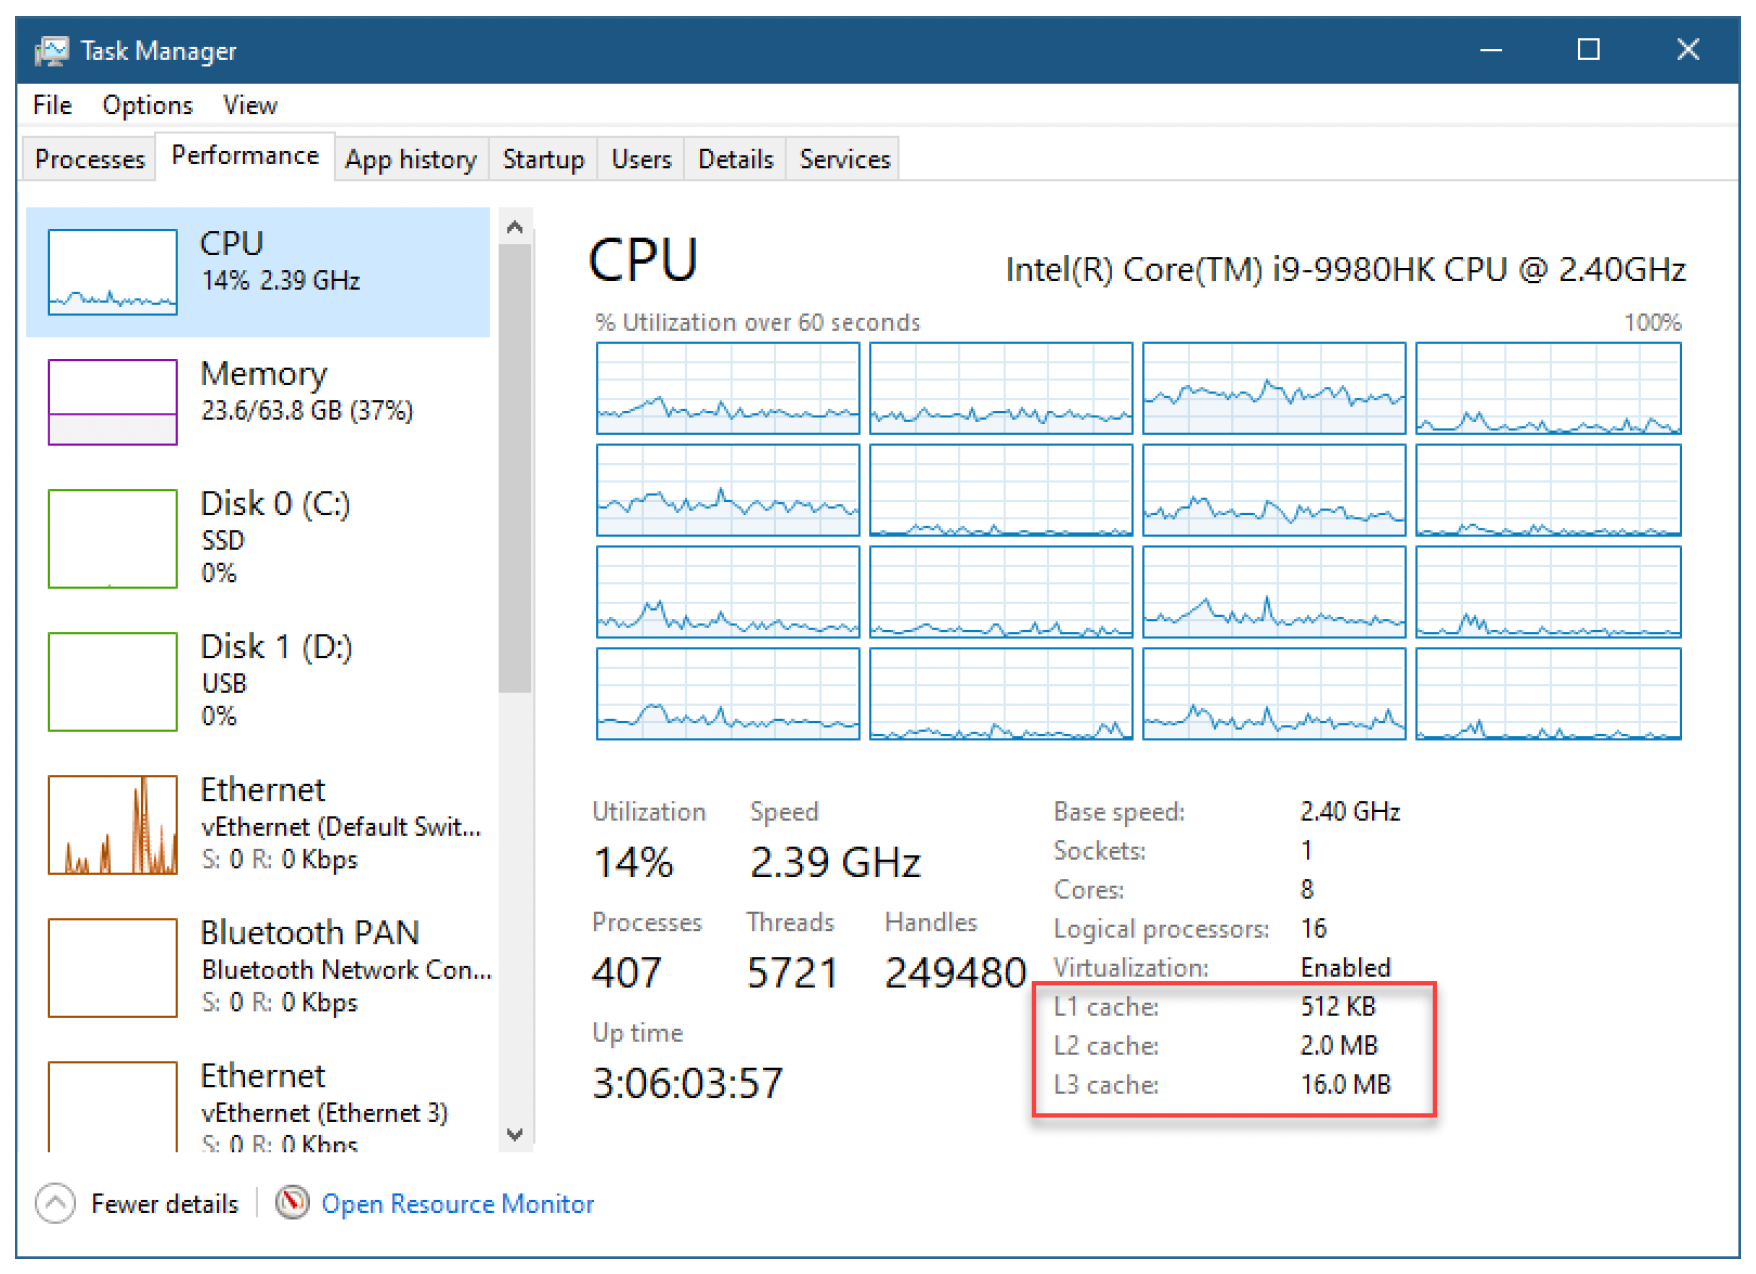Switch to the App history tab
This screenshot has height=1274, width=1756.
(411, 159)
